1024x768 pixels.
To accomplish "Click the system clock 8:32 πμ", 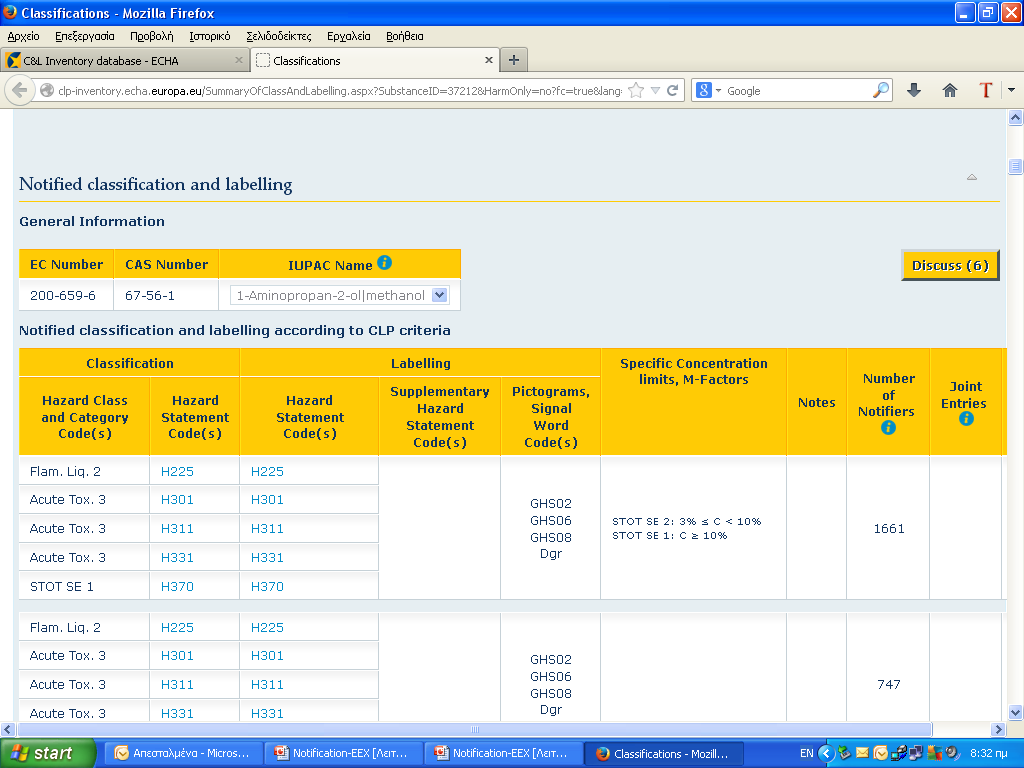I will 989,753.
